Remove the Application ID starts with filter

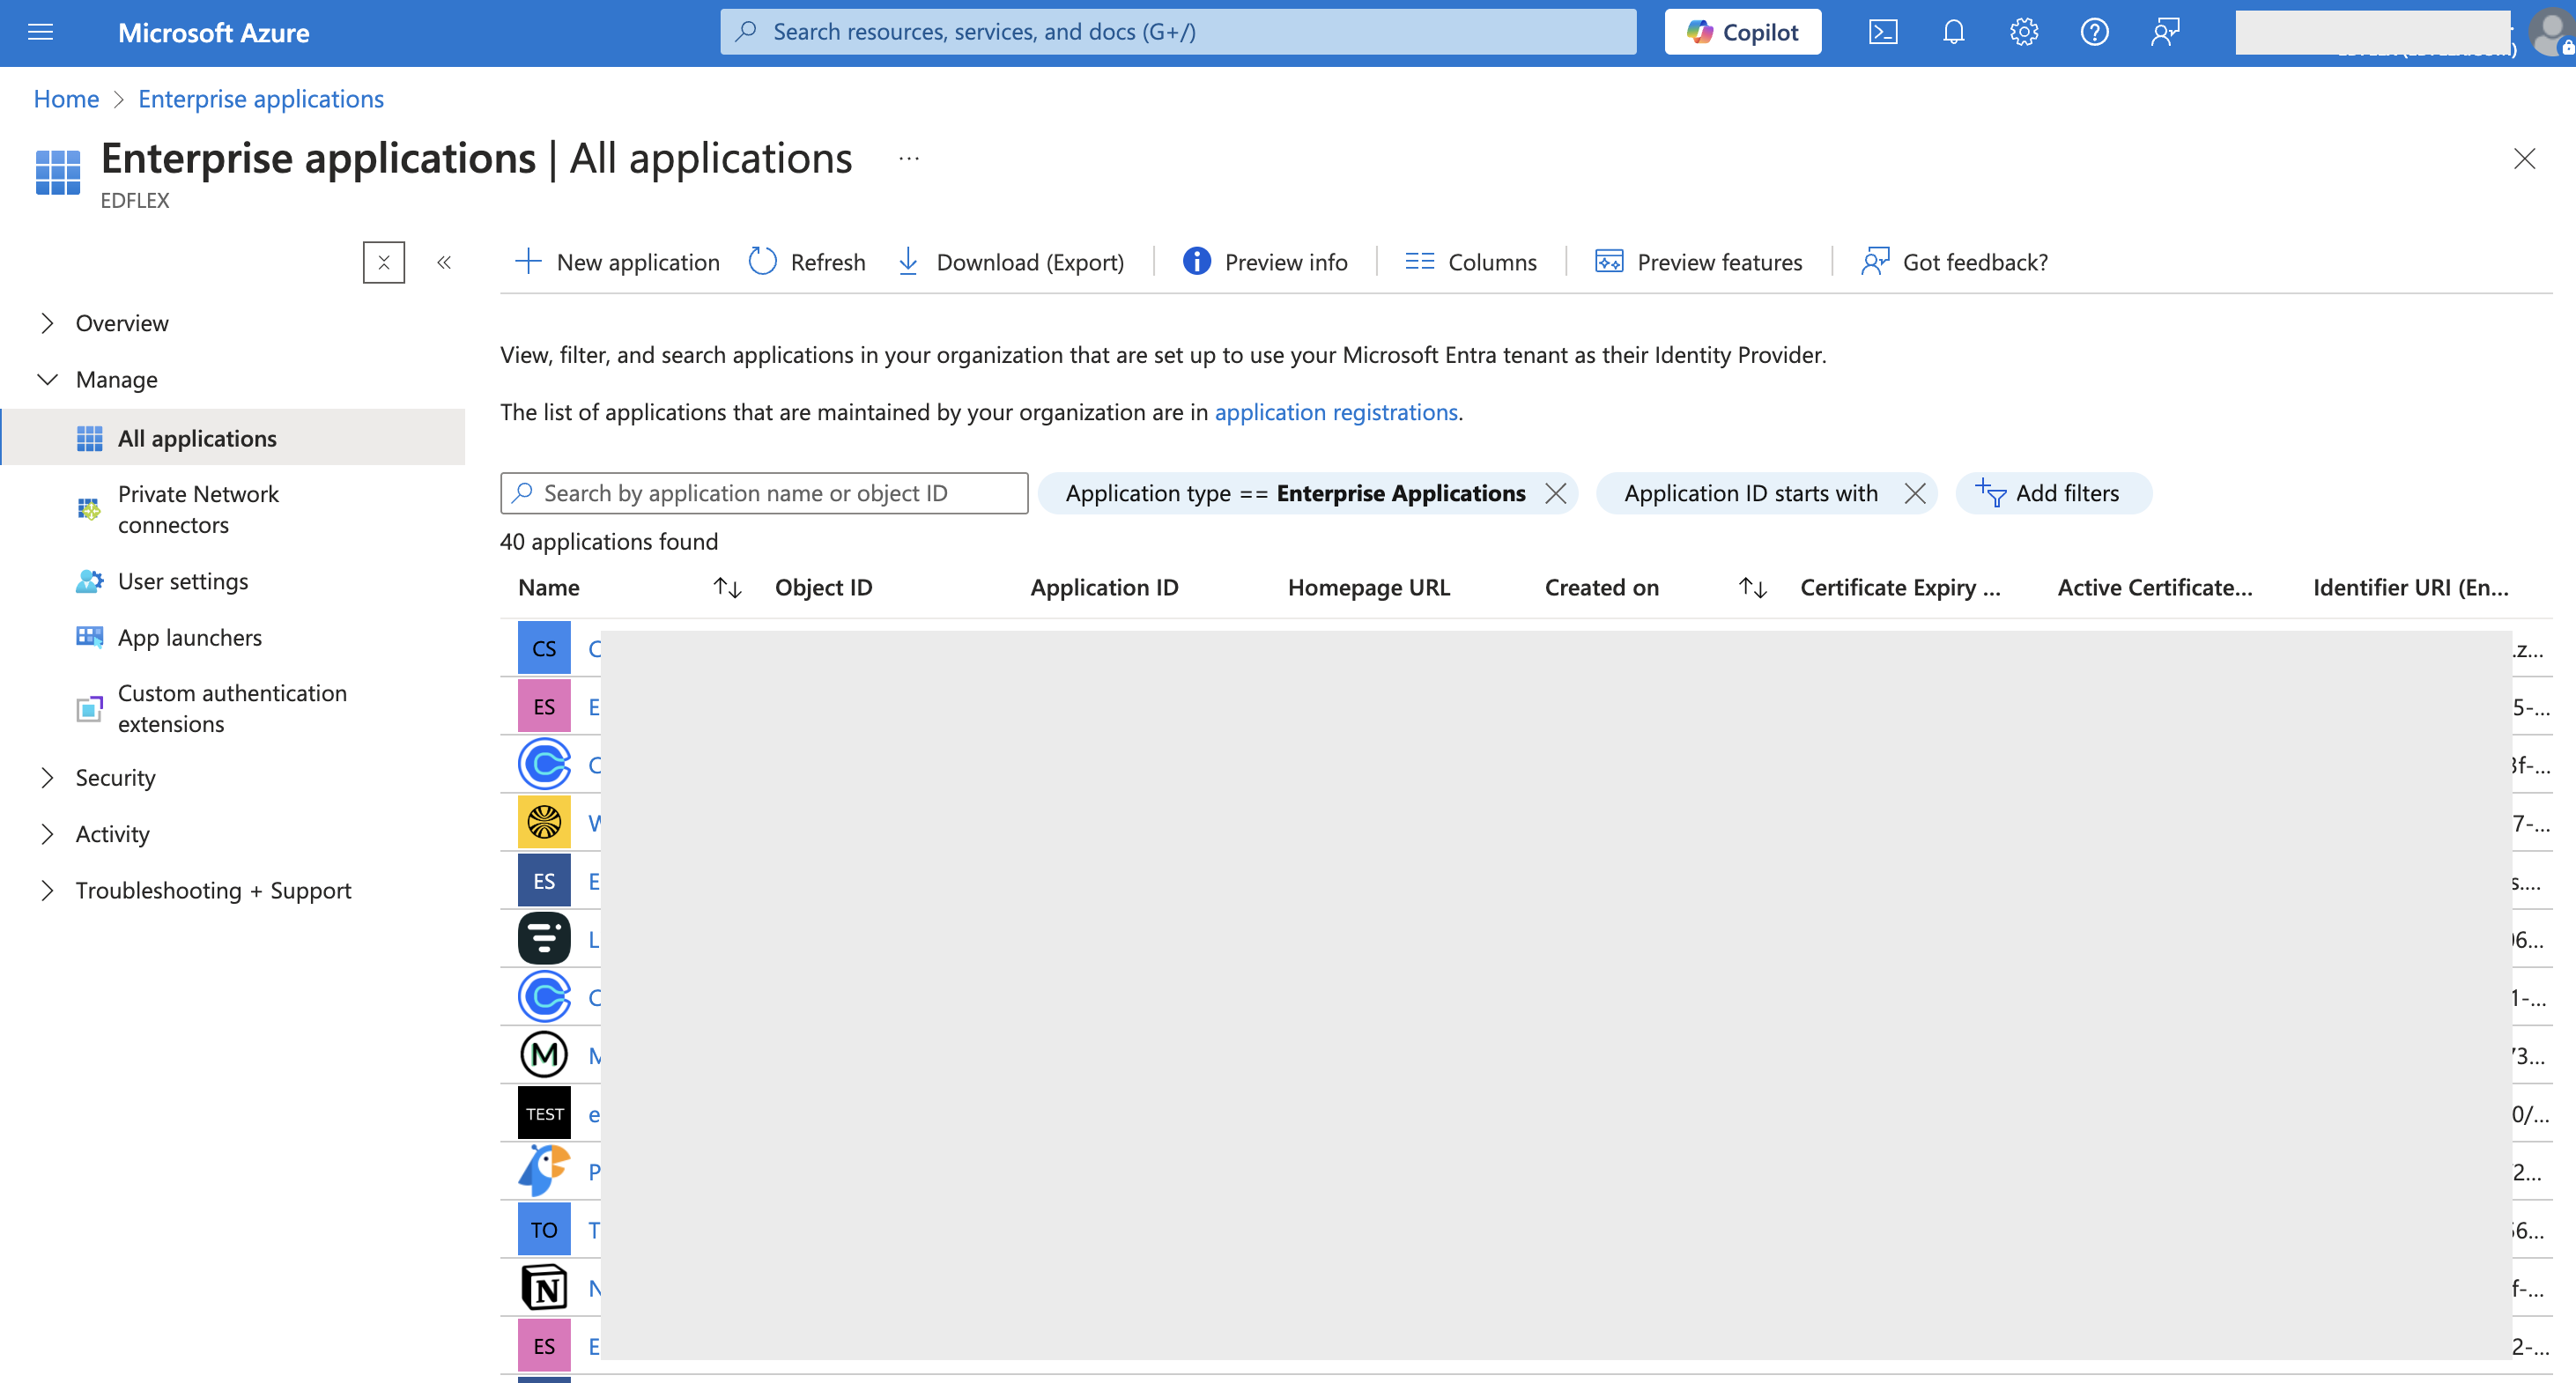click(x=1914, y=493)
